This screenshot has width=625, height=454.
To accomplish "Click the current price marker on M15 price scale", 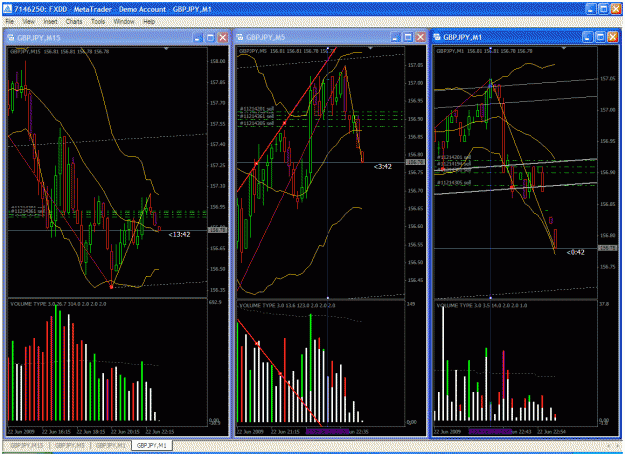I will tap(218, 230).
